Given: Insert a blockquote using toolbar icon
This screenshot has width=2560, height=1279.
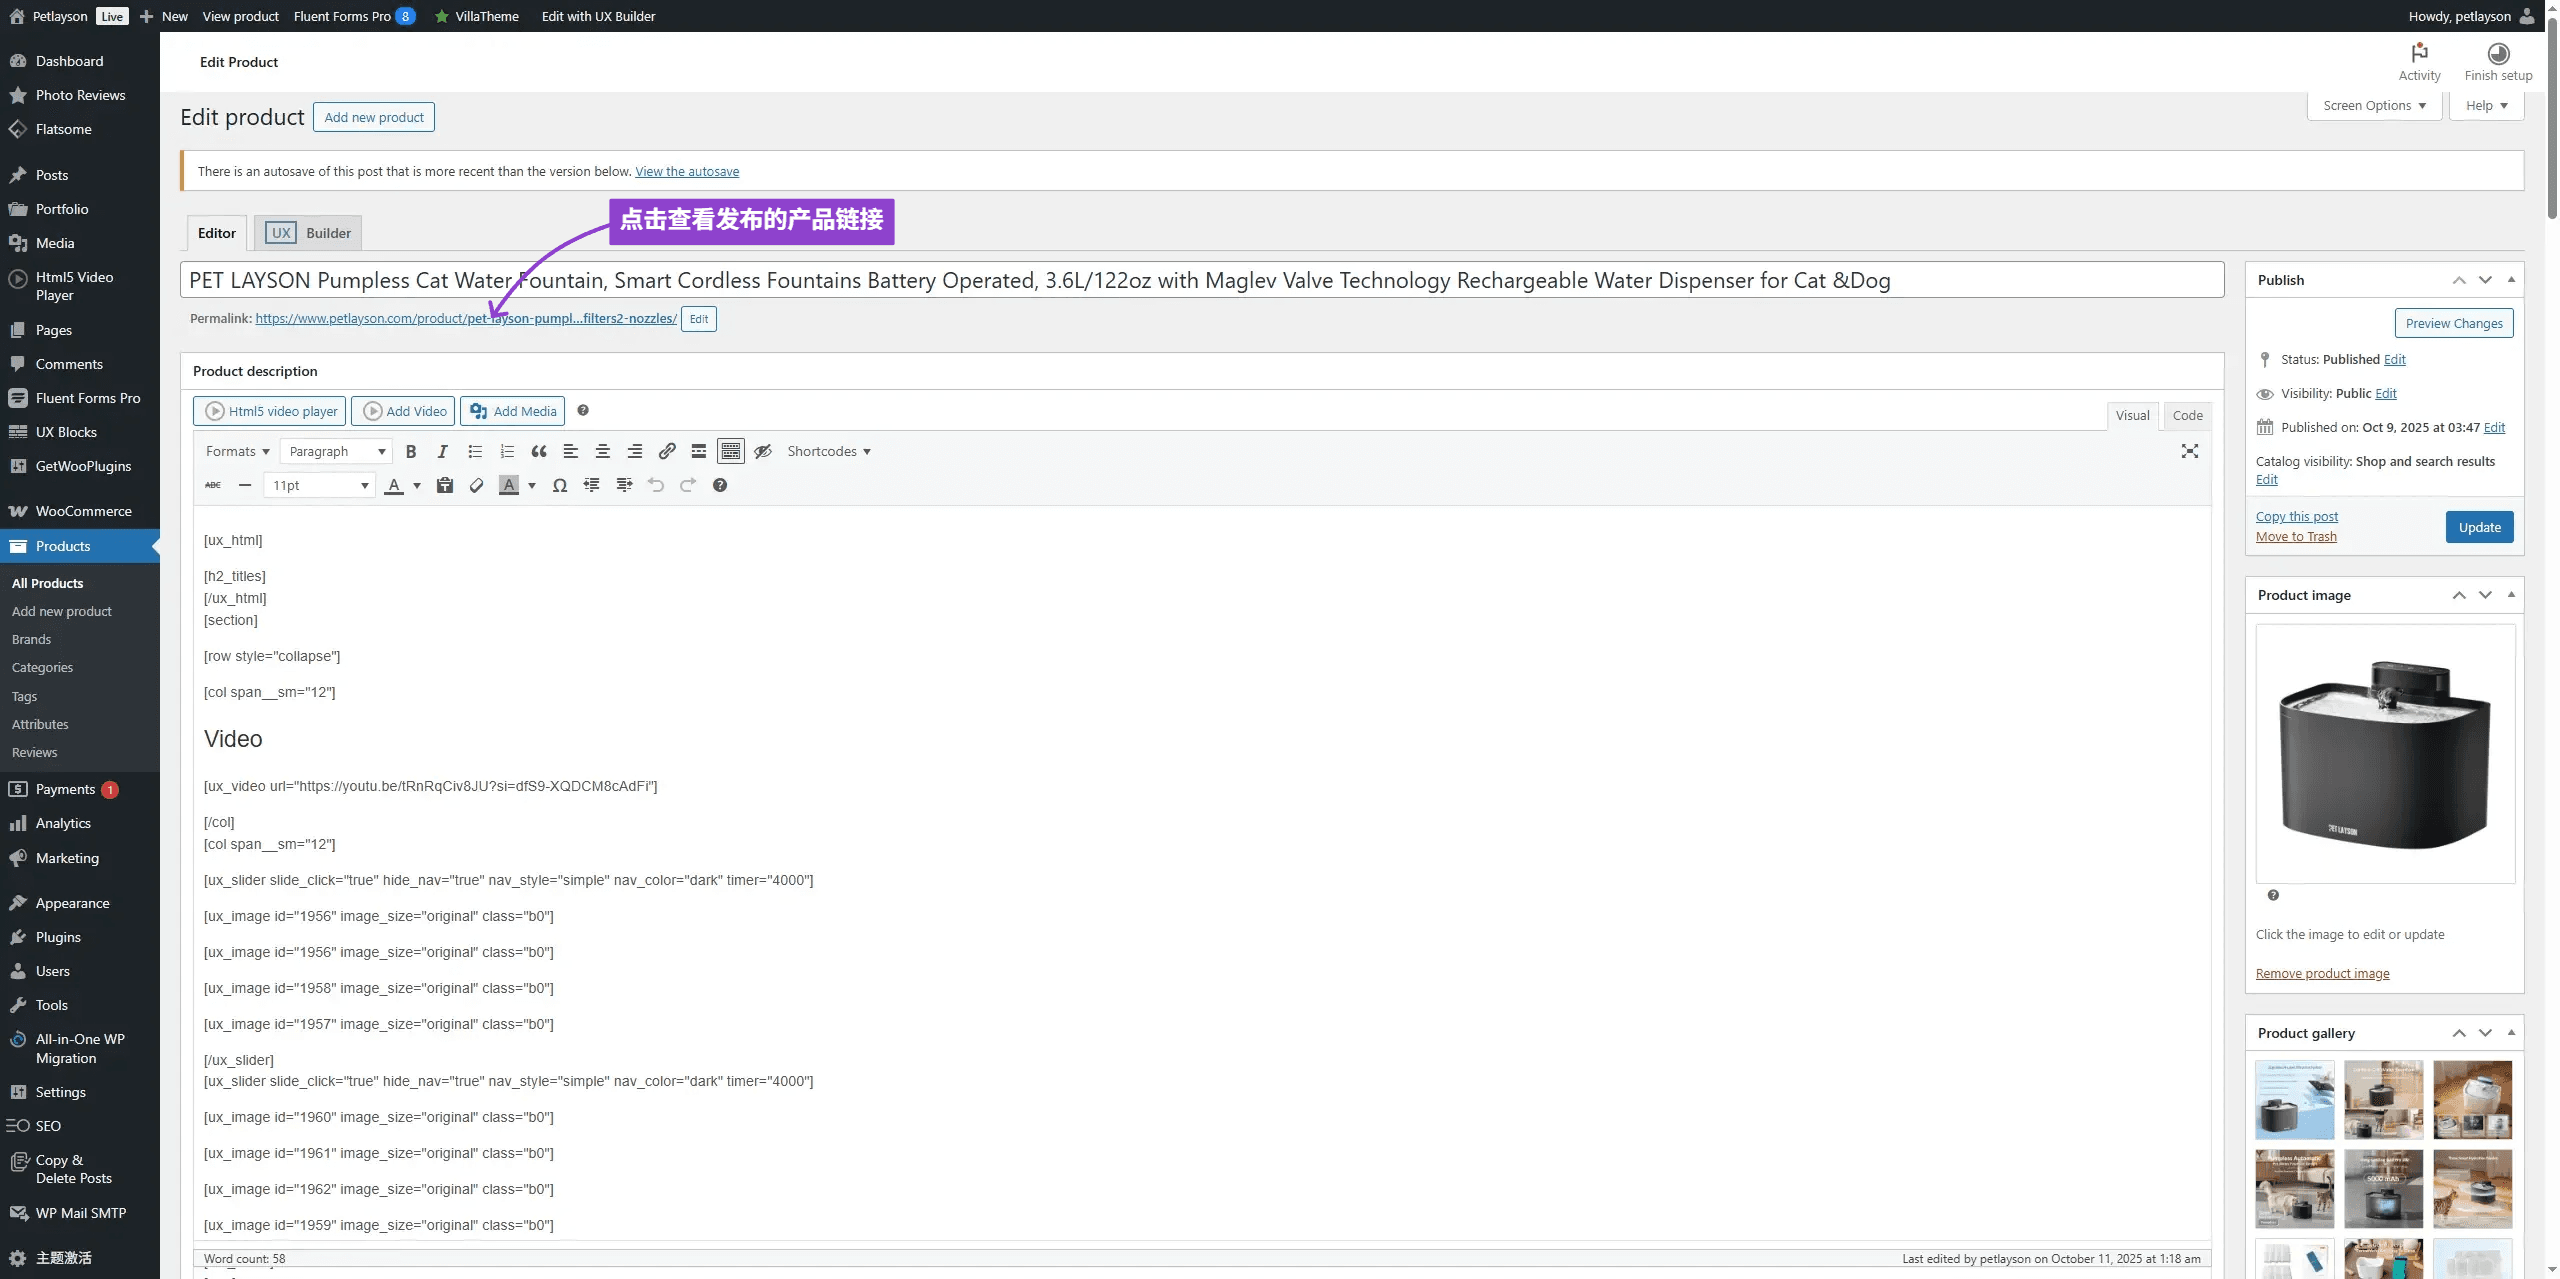Looking at the screenshot, I should tap(539, 452).
